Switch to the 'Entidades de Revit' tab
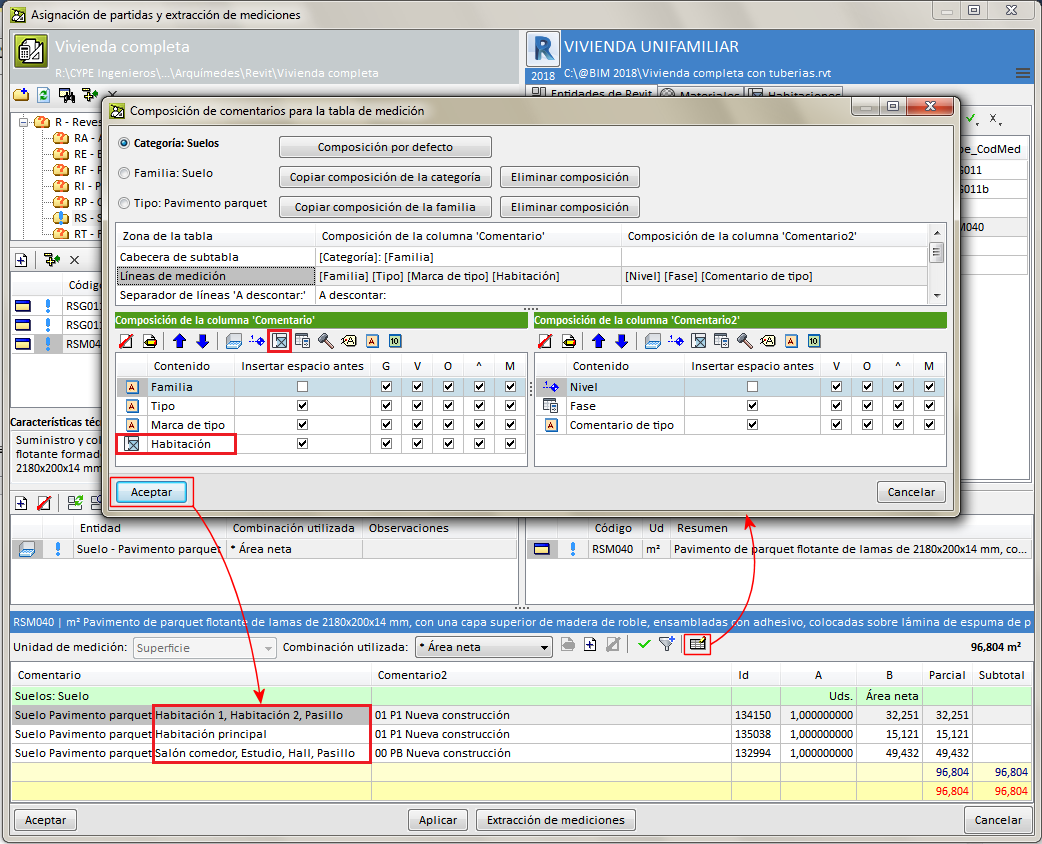1042x844 pixels. point(592,94)
